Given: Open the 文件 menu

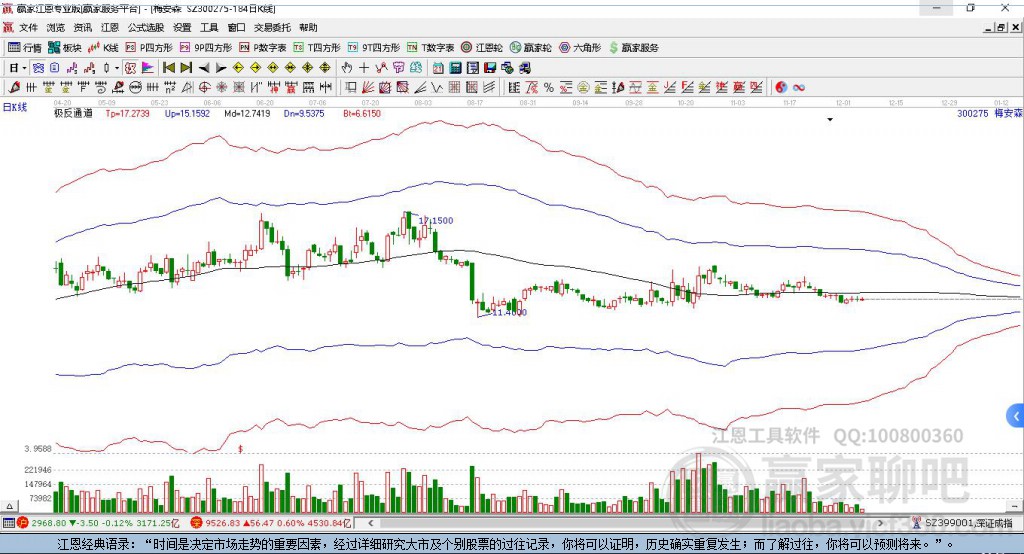Looking at the screenshot, I should tap(28, 28).
